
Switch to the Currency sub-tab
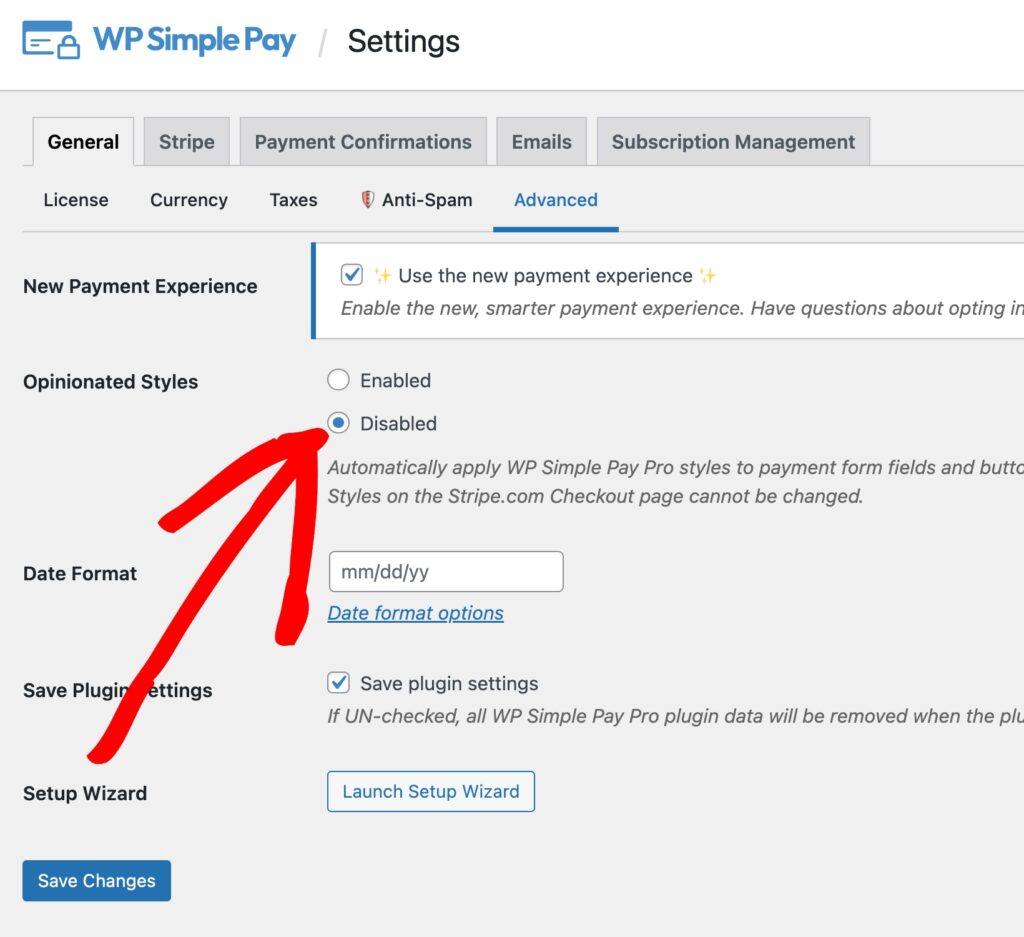[x=189, y=200]
